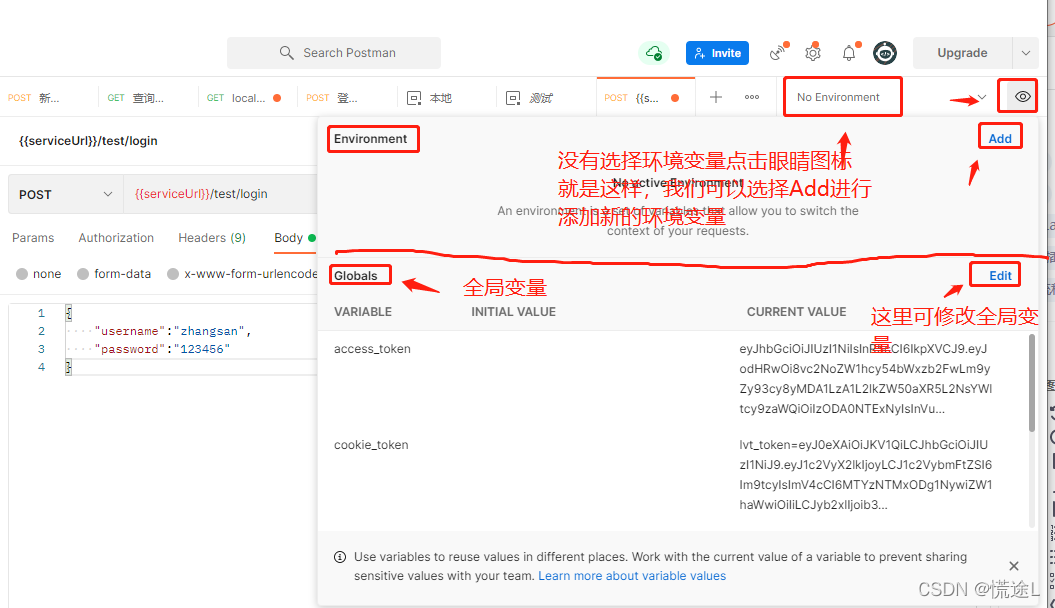This screenshot has width=1055, height=608.
Task: Open the POST 登... request tab
Action: [347, 98]
